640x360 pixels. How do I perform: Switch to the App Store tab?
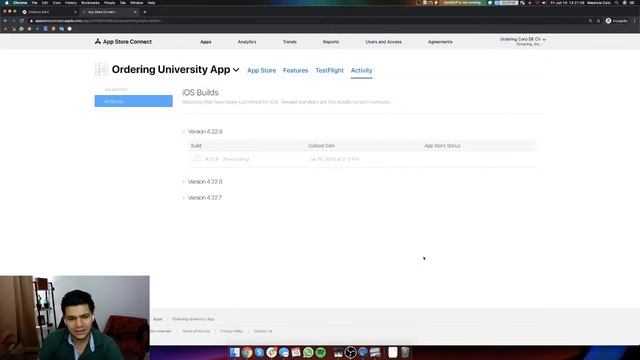tap(262, 71)
